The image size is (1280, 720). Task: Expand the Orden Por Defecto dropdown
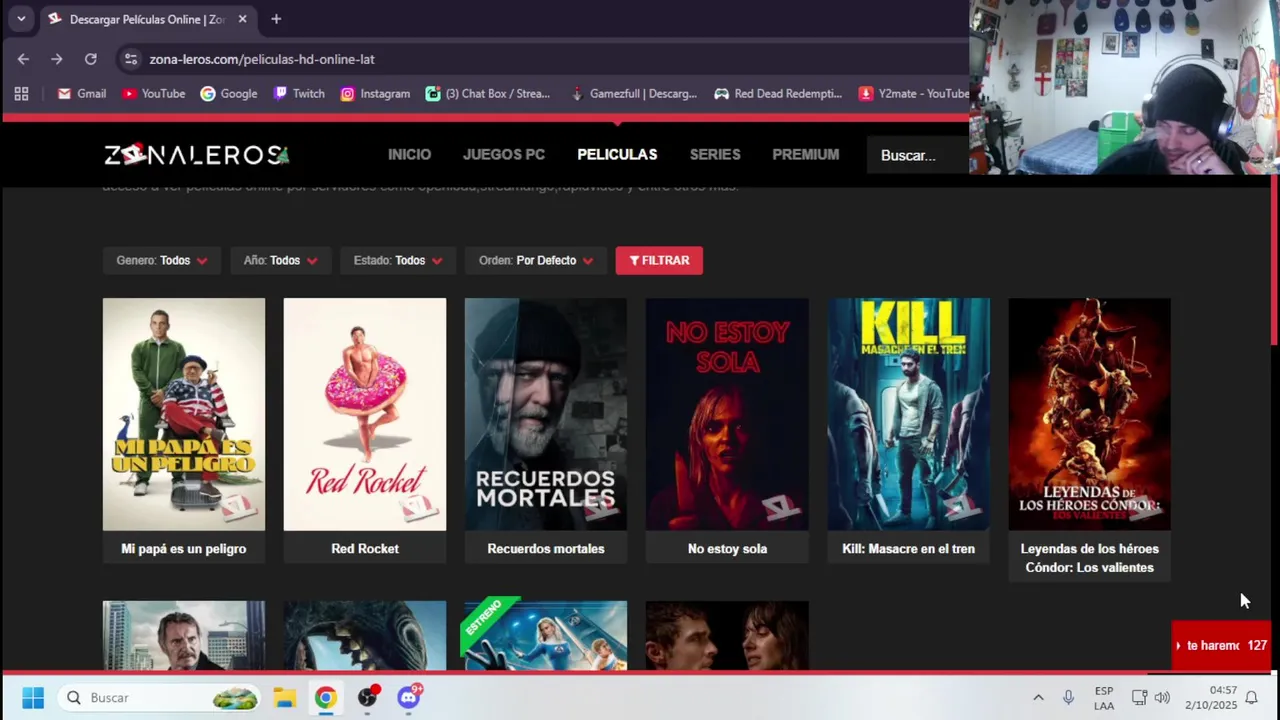pyautogui.click(x=535, y=261)
